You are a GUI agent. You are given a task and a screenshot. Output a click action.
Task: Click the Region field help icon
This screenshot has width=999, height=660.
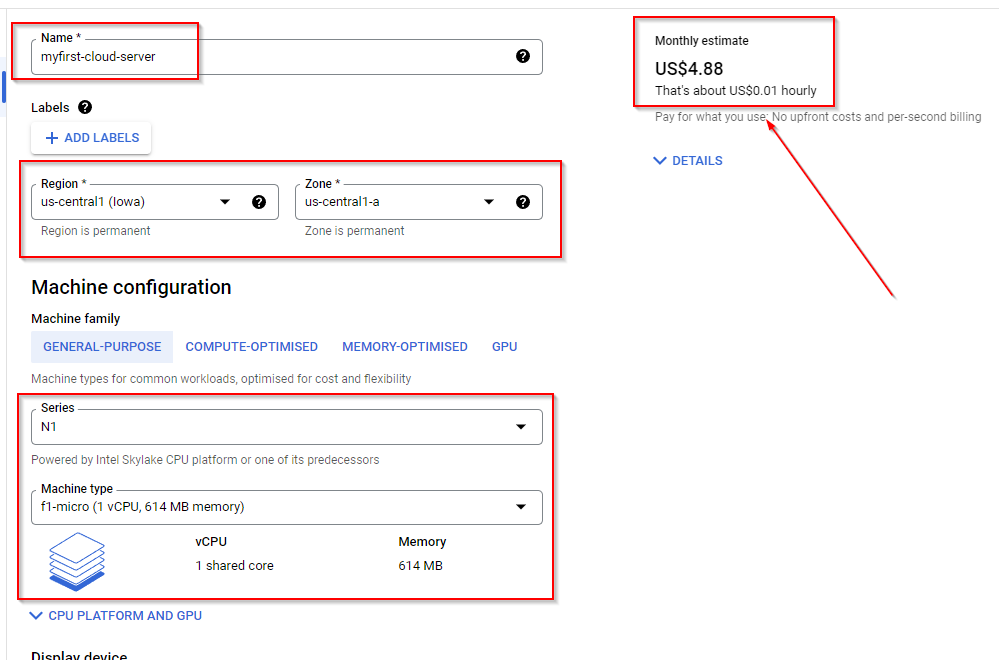coord(259,202)
